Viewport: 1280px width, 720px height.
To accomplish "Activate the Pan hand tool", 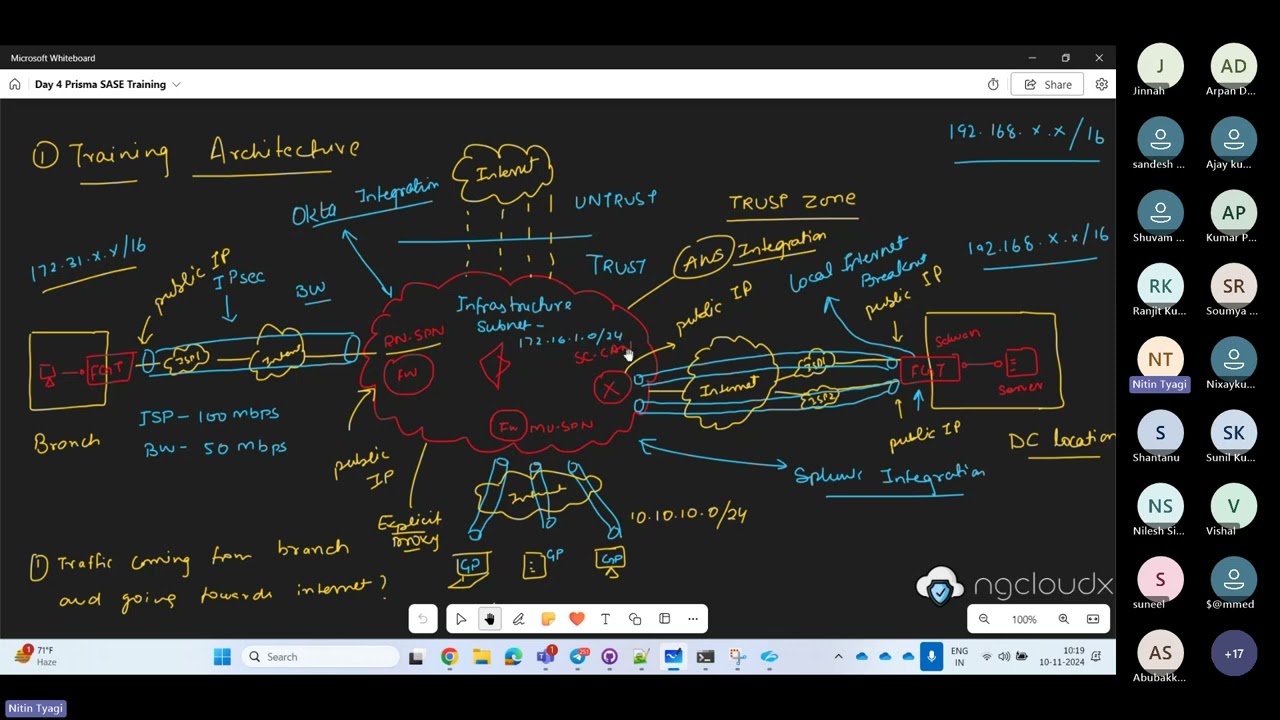I will (490, 619).
